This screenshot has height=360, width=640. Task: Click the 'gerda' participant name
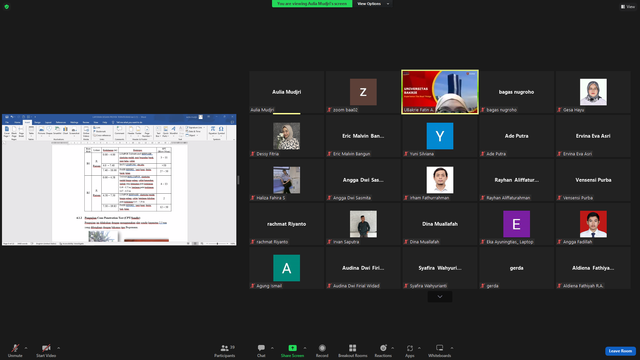coord(516,268)
